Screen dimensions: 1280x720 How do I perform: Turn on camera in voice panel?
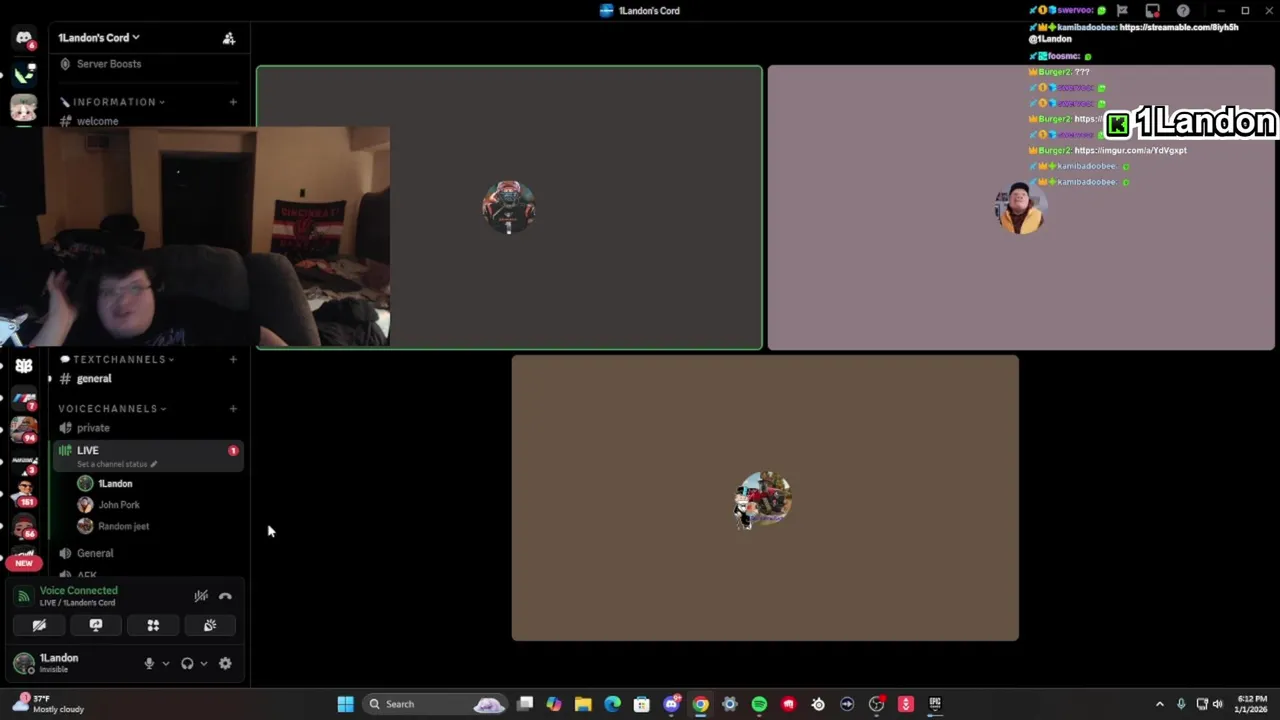tap(39, 625)
